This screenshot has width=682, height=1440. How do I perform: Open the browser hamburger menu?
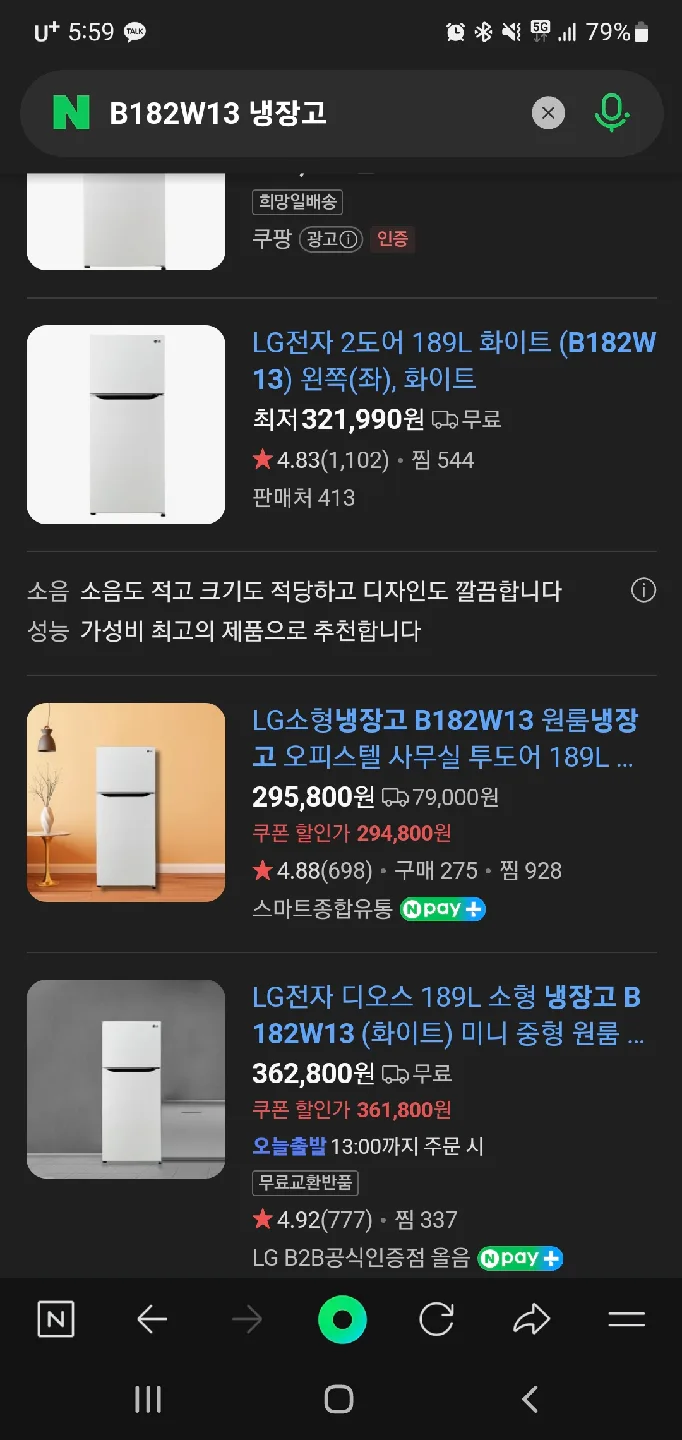point(627,1320)
